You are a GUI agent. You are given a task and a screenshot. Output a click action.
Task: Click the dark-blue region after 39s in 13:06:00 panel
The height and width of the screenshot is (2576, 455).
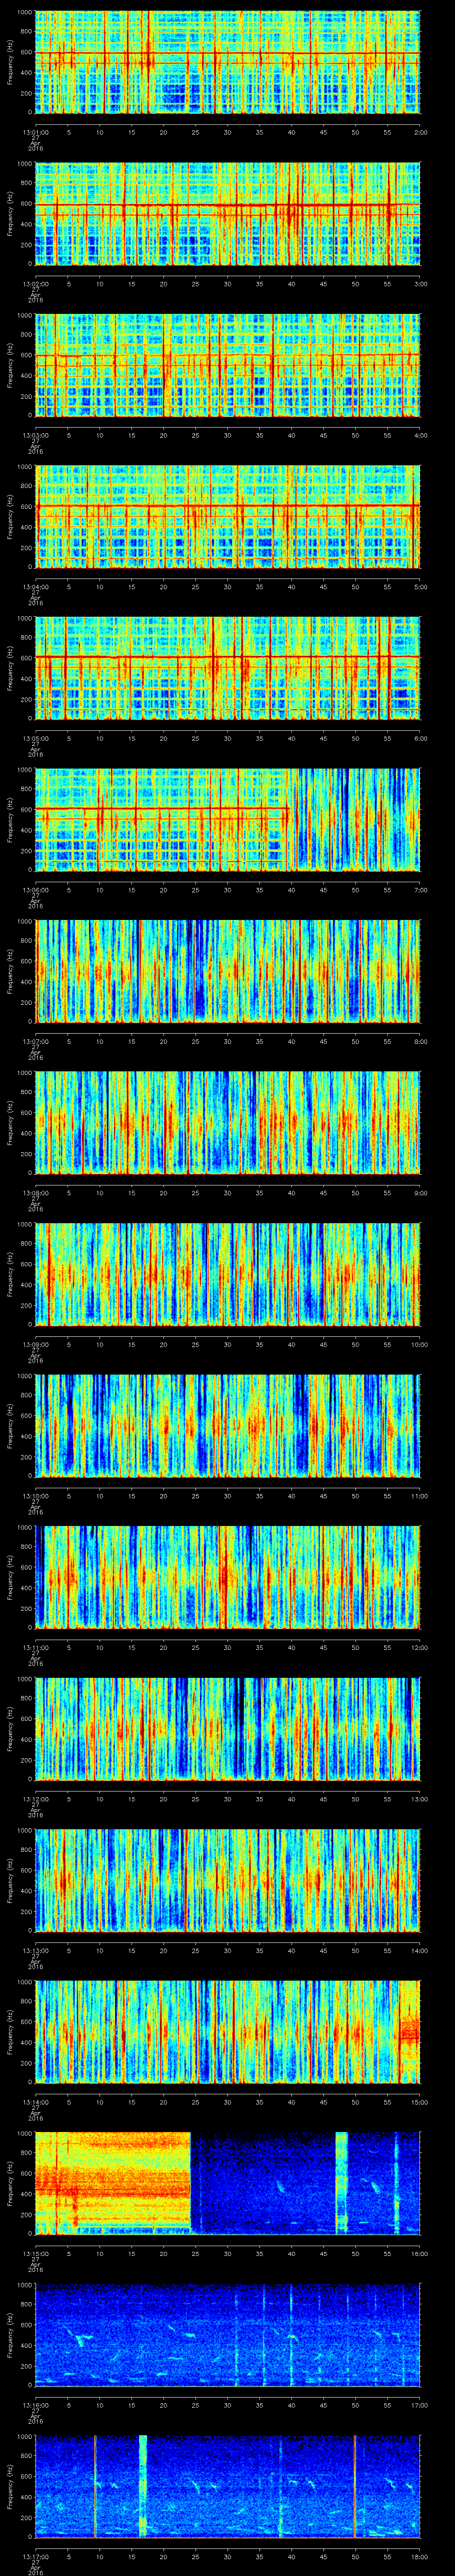coord(355,820)
